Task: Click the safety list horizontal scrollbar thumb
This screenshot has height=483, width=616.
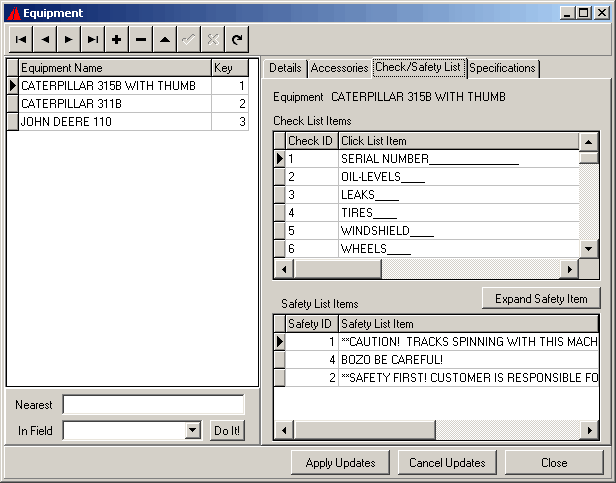Action: click(x=365, y=430)
